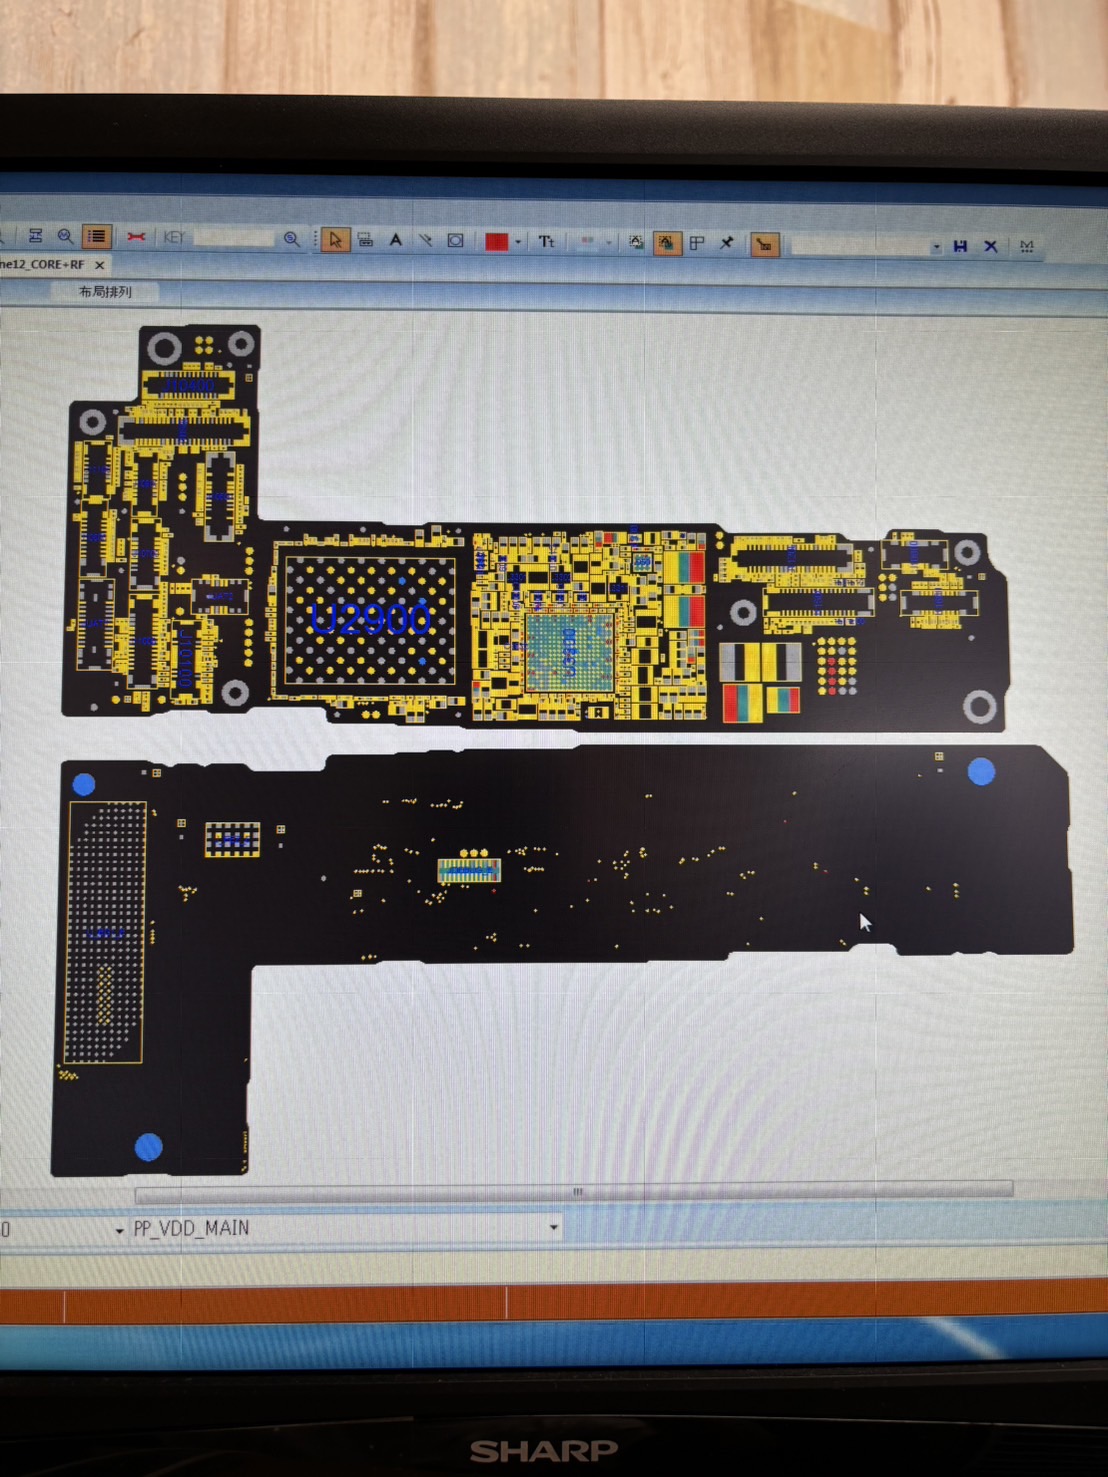The width and height of the screenshot is (1108, 1477).
Task: Open the left bottom dropdown showing 0
Action: click(119, 1230)
